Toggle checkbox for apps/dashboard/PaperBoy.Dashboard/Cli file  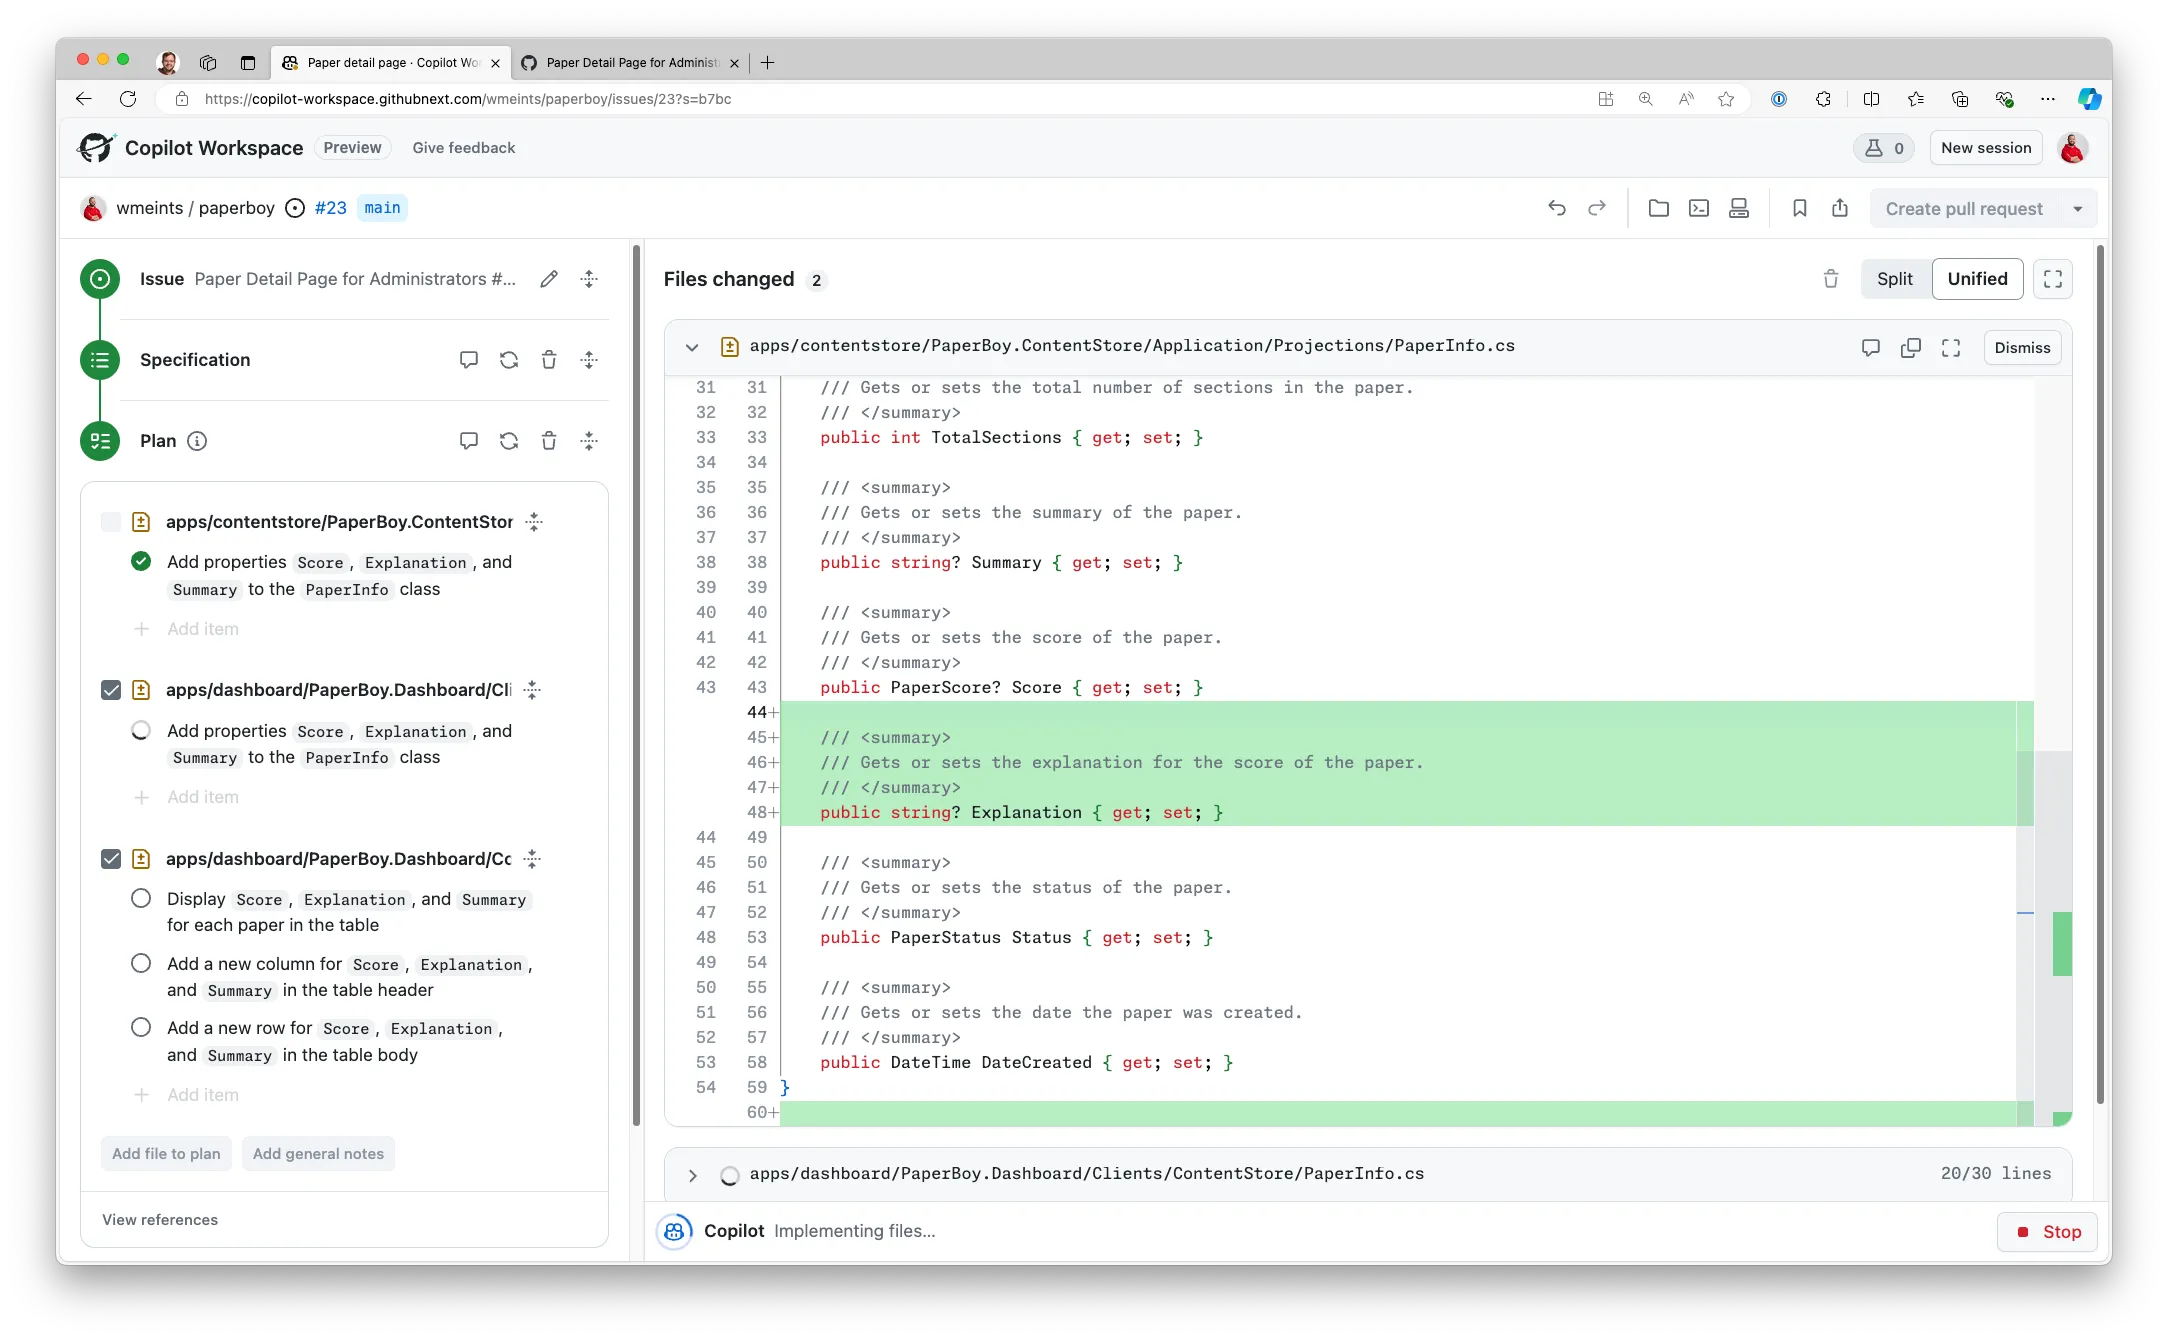[x=111, y=690]
